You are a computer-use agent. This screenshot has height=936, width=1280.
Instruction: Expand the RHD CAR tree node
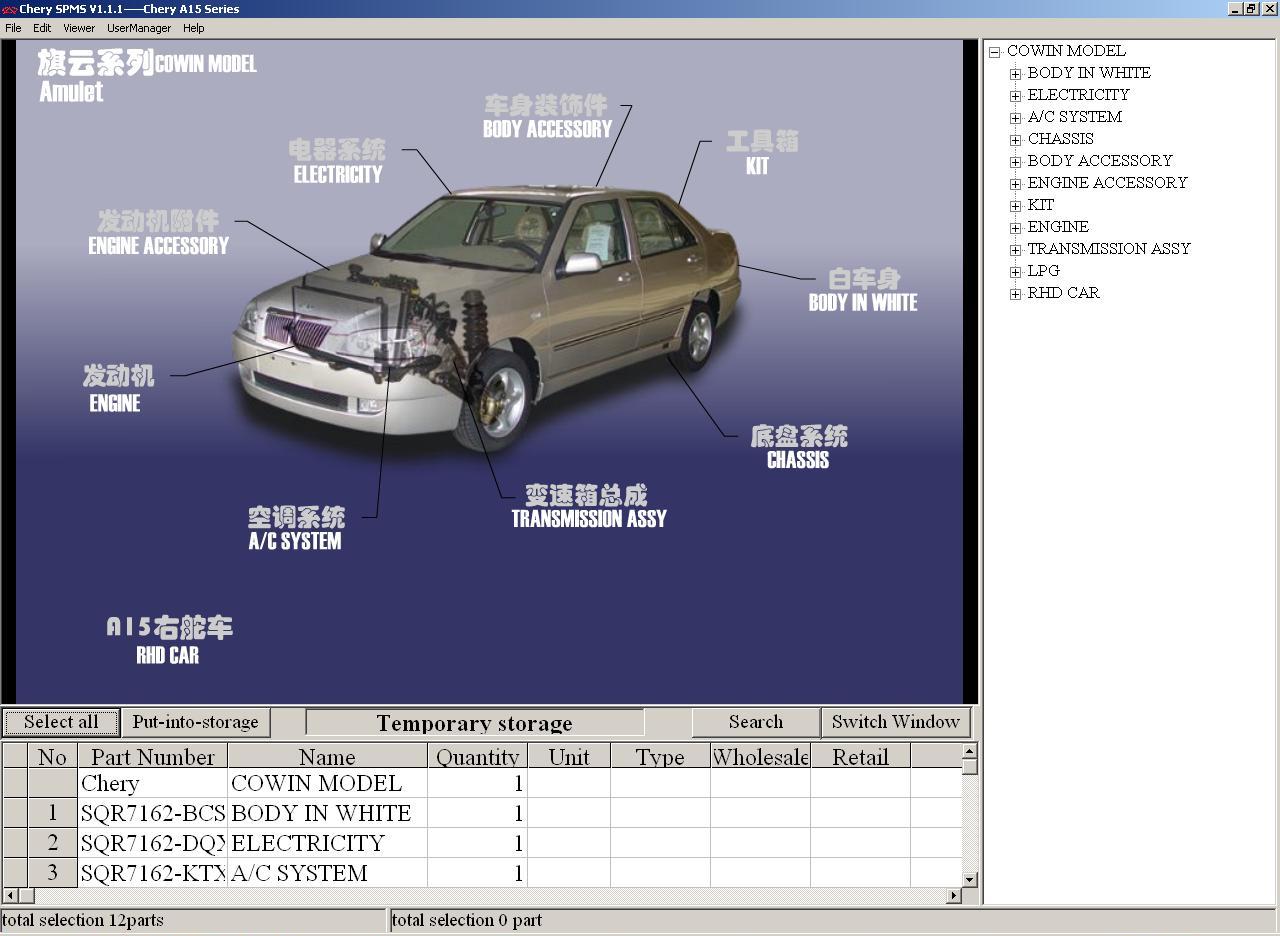tap(1016, 294)
